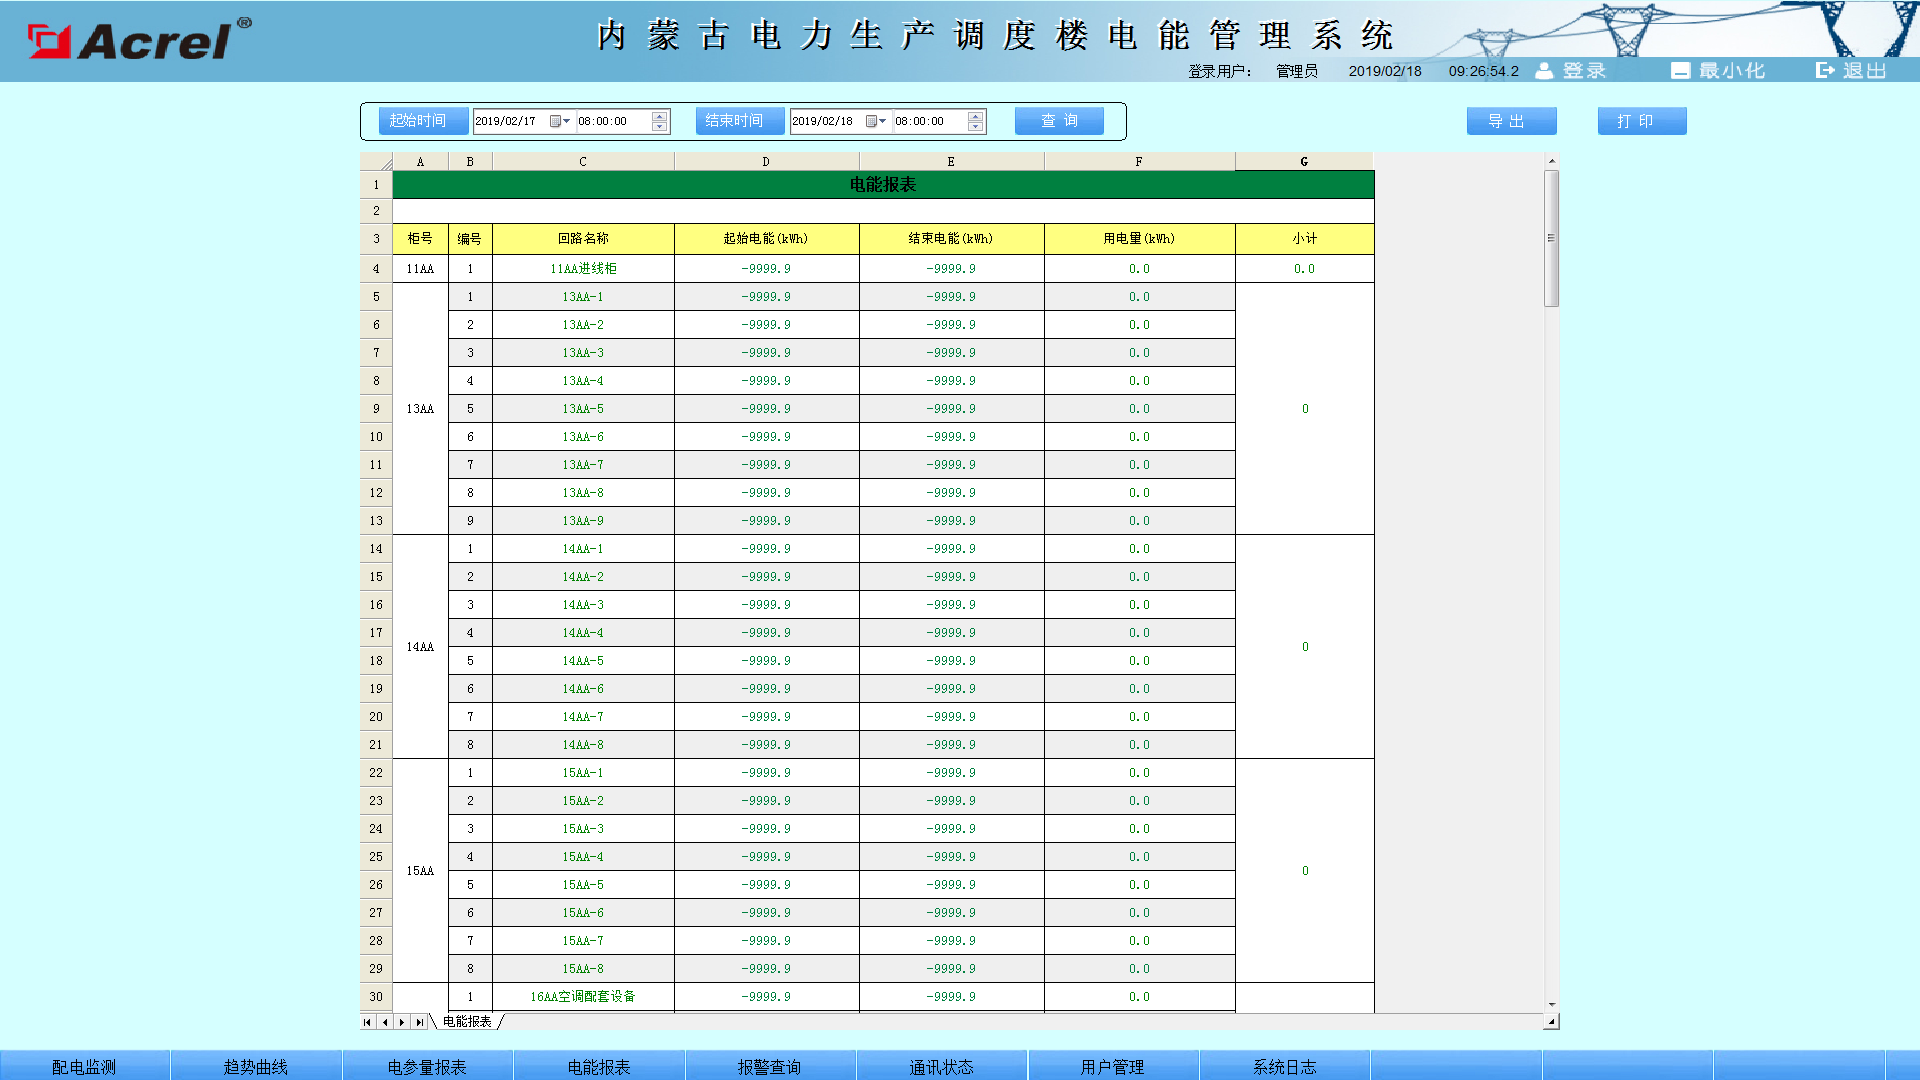
Task: Click the 15AA-8 circuit name cell
Action: 583,969
